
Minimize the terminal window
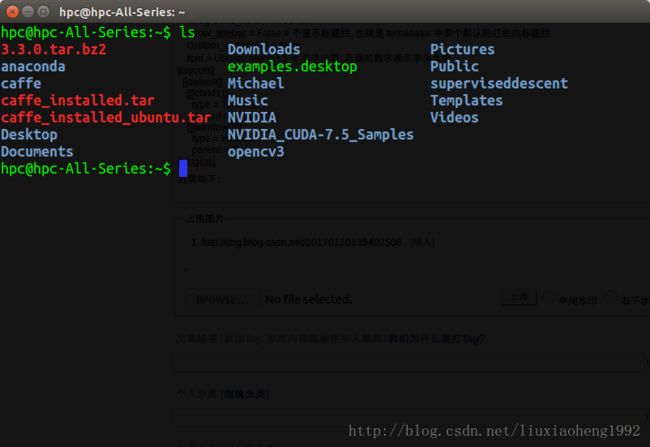click(28, 12)
